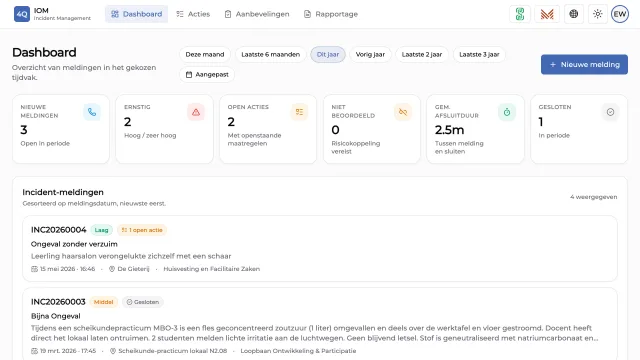Click the Middel severity badge
The height and width of the screenshot is (360, 640).
[103, 302]
